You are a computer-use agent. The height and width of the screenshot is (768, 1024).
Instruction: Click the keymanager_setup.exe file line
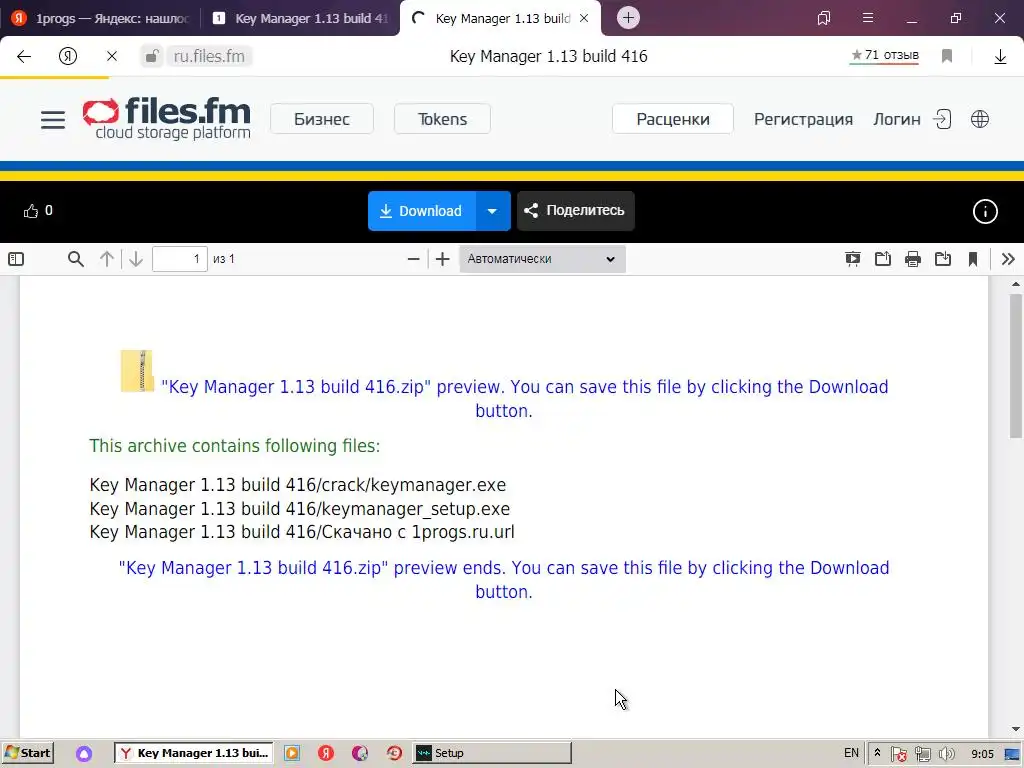pos(300,509)
